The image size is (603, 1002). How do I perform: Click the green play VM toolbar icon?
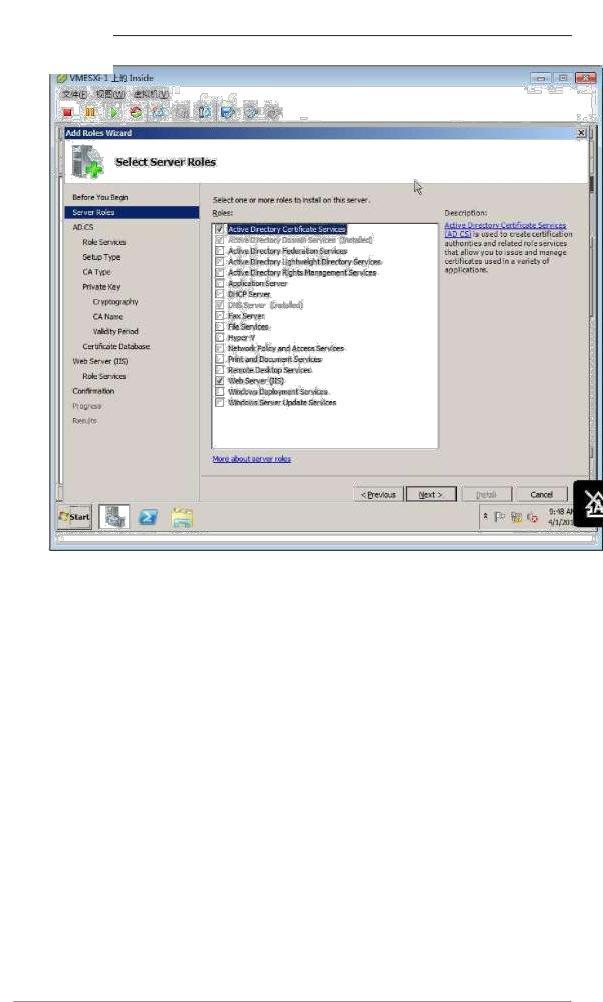[114, 112]
